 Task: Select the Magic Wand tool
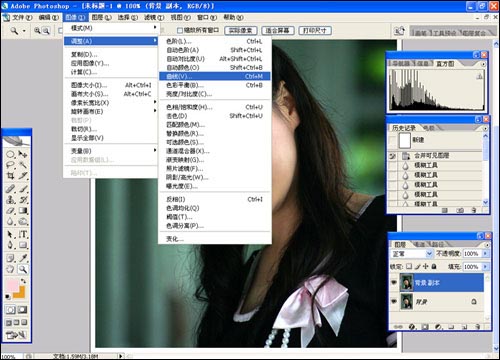click(23, 165)
